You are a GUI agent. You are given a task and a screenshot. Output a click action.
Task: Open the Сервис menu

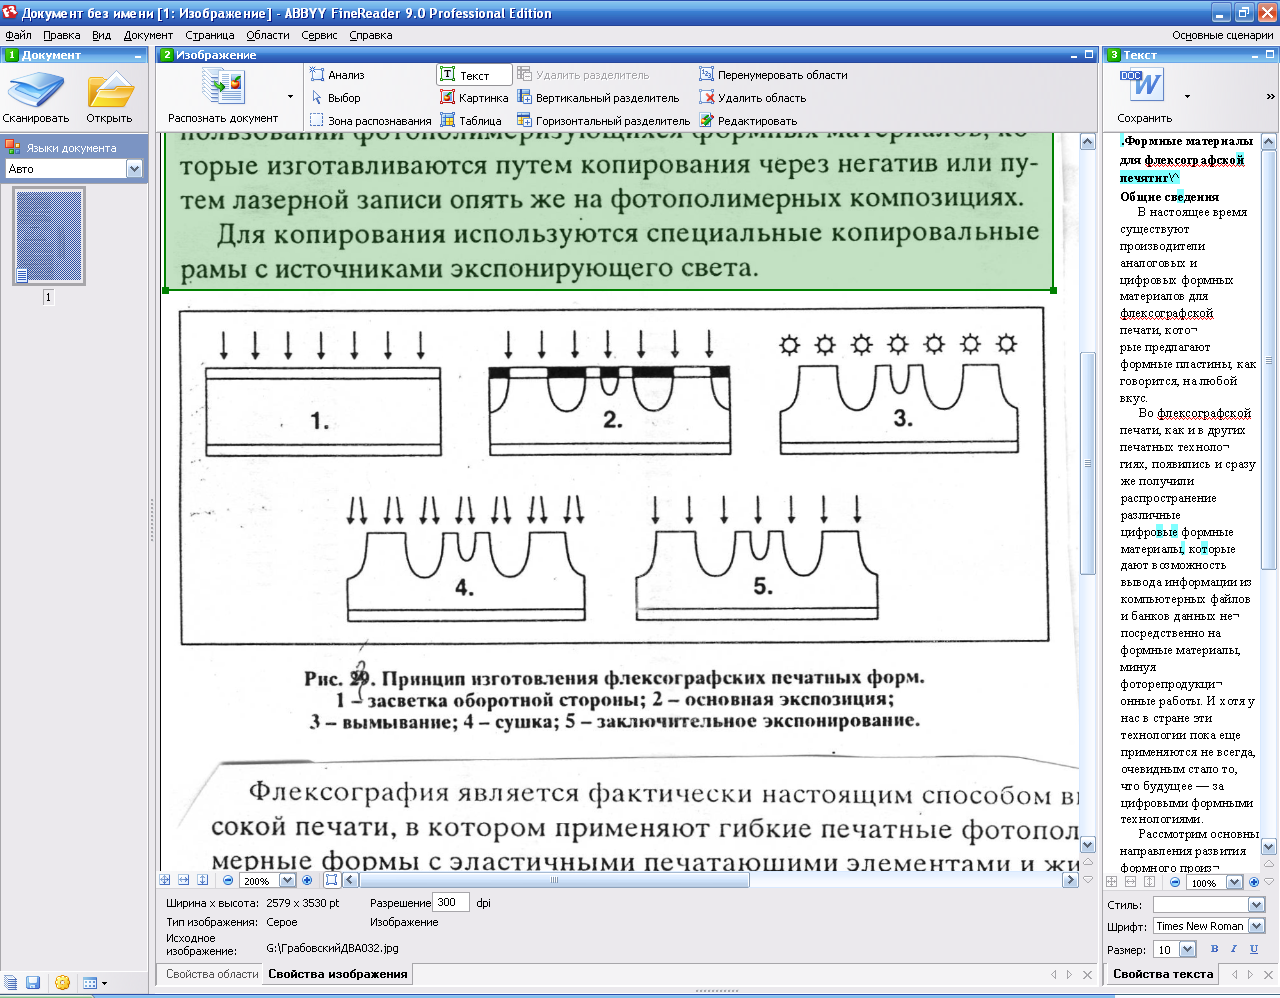click(319, 35)
